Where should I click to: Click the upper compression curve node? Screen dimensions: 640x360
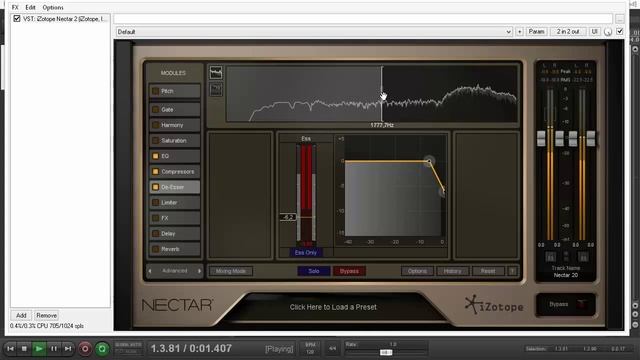[429, 161]
